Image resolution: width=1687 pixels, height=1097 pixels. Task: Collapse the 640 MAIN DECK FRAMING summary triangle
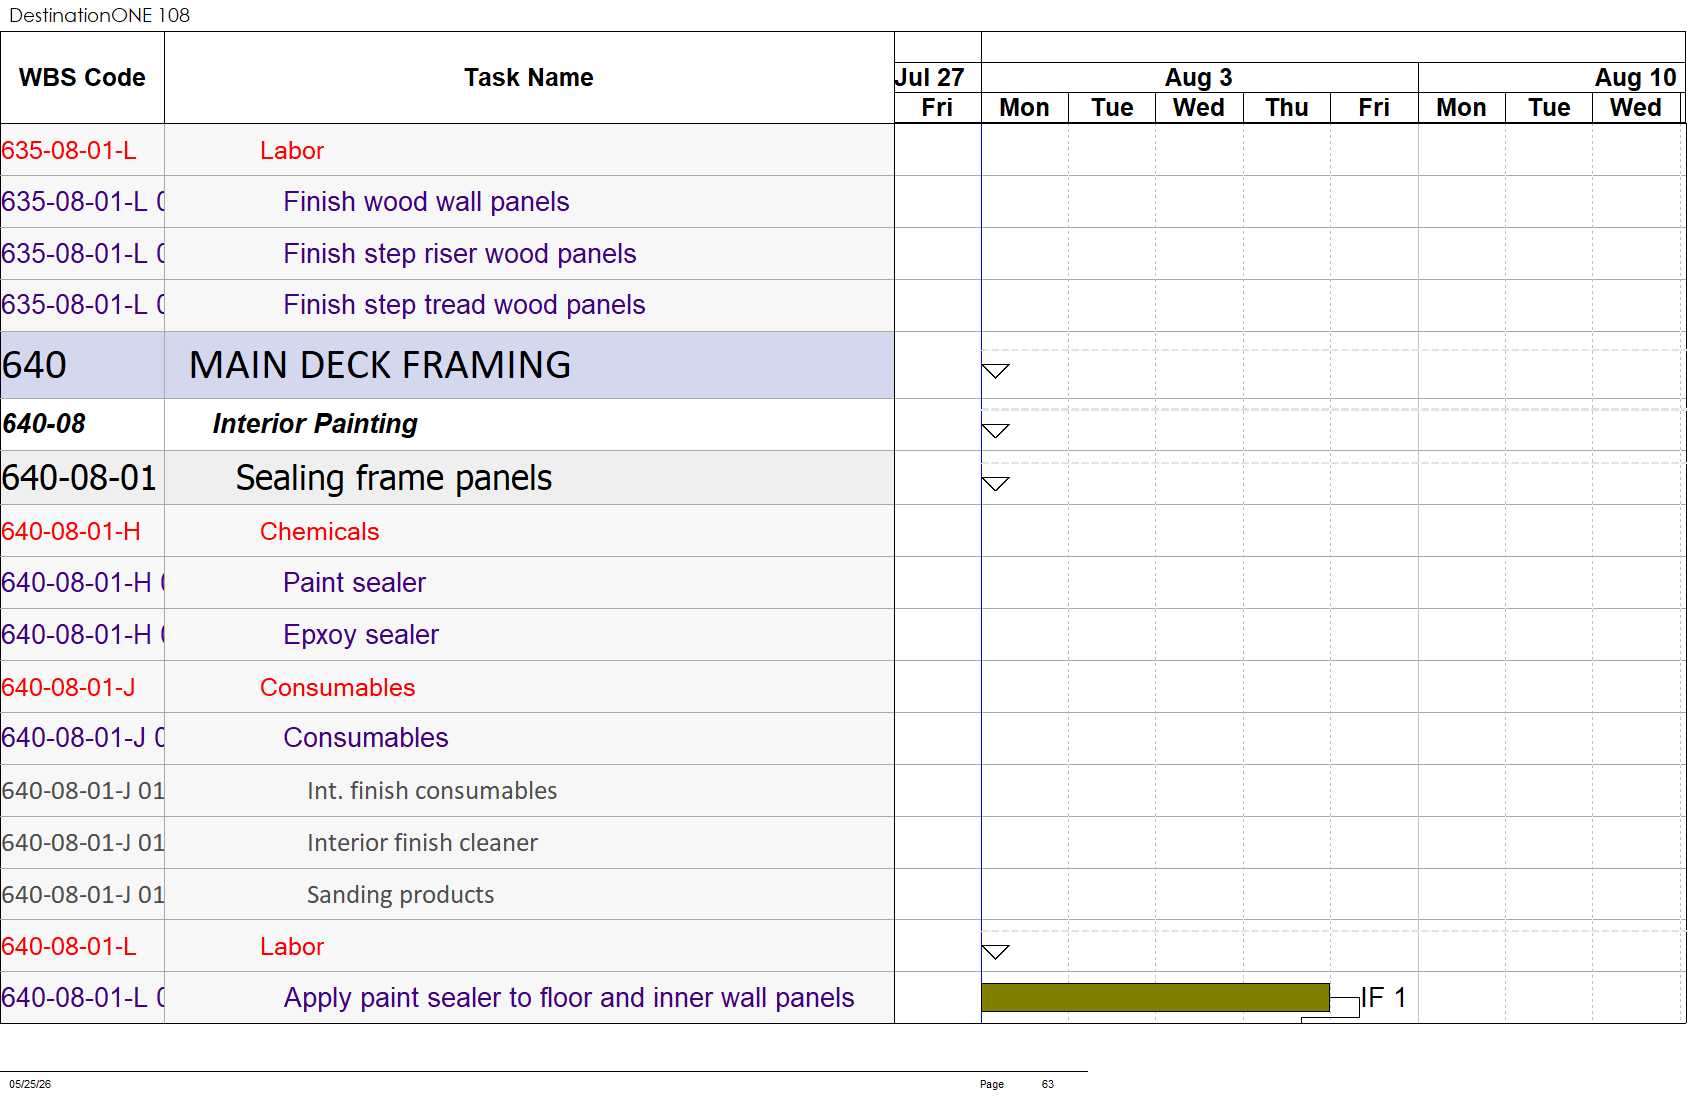point(995,371)
